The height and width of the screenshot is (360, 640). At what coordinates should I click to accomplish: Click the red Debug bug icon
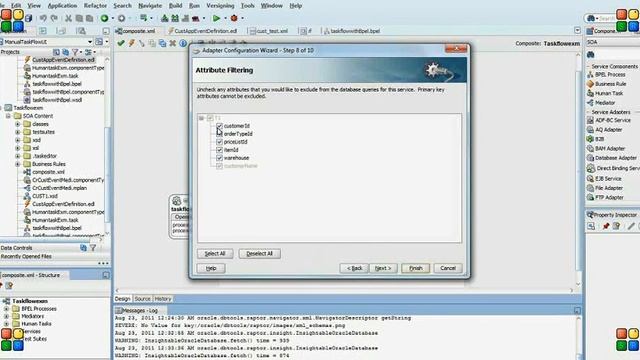coord(234,18)
